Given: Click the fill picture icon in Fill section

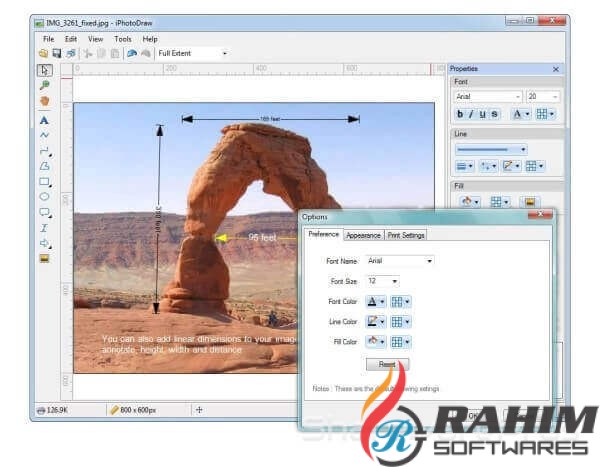Looking at the screenshot, I should [x=530, y=201].
